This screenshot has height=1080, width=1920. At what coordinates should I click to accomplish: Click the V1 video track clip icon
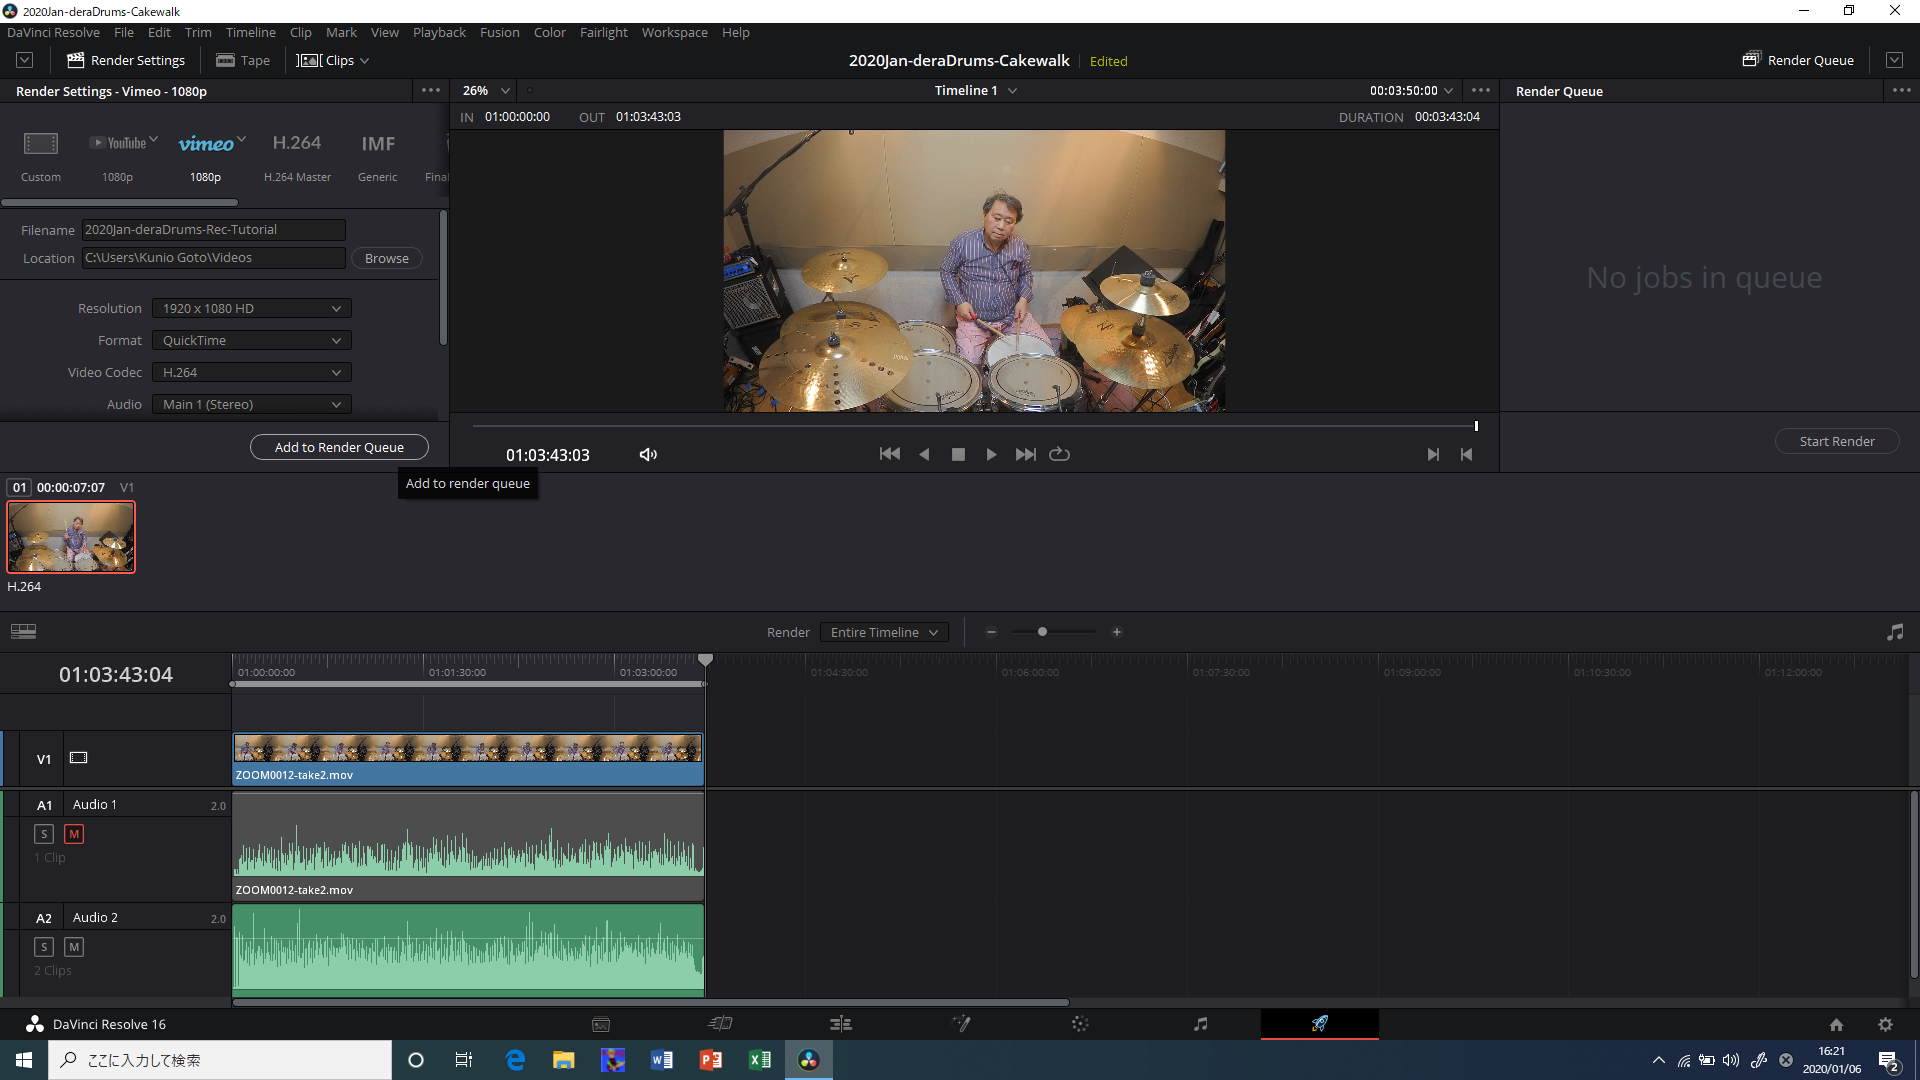pyautogui.click(x=79, y=758)
